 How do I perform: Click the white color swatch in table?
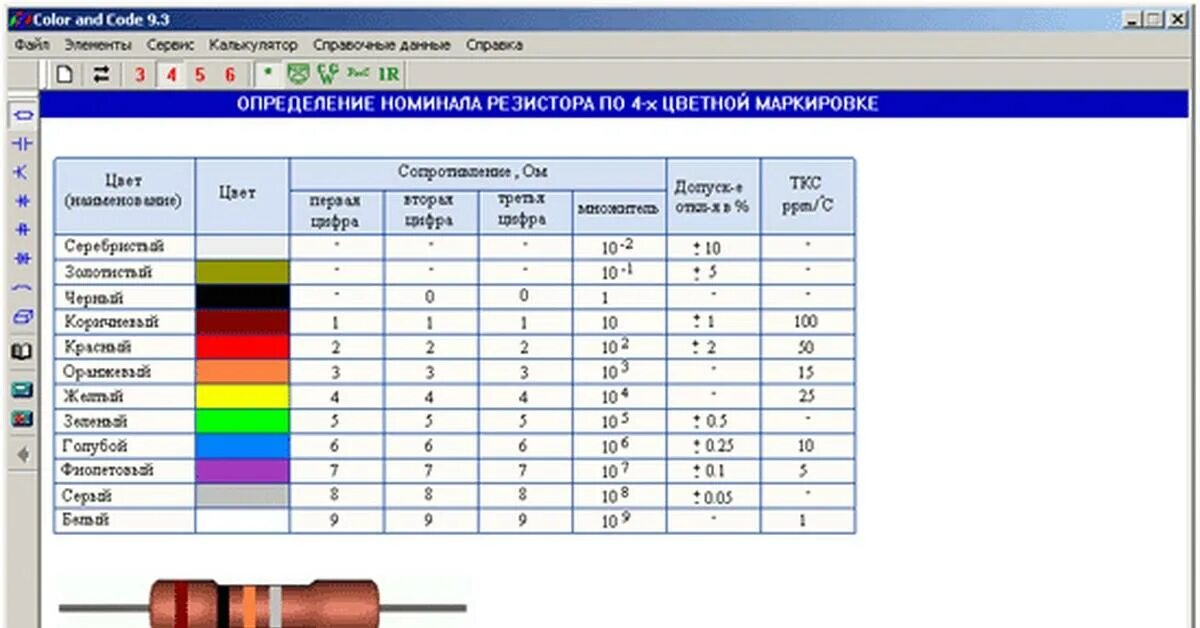pyautogui.click(x=242, y=520)
